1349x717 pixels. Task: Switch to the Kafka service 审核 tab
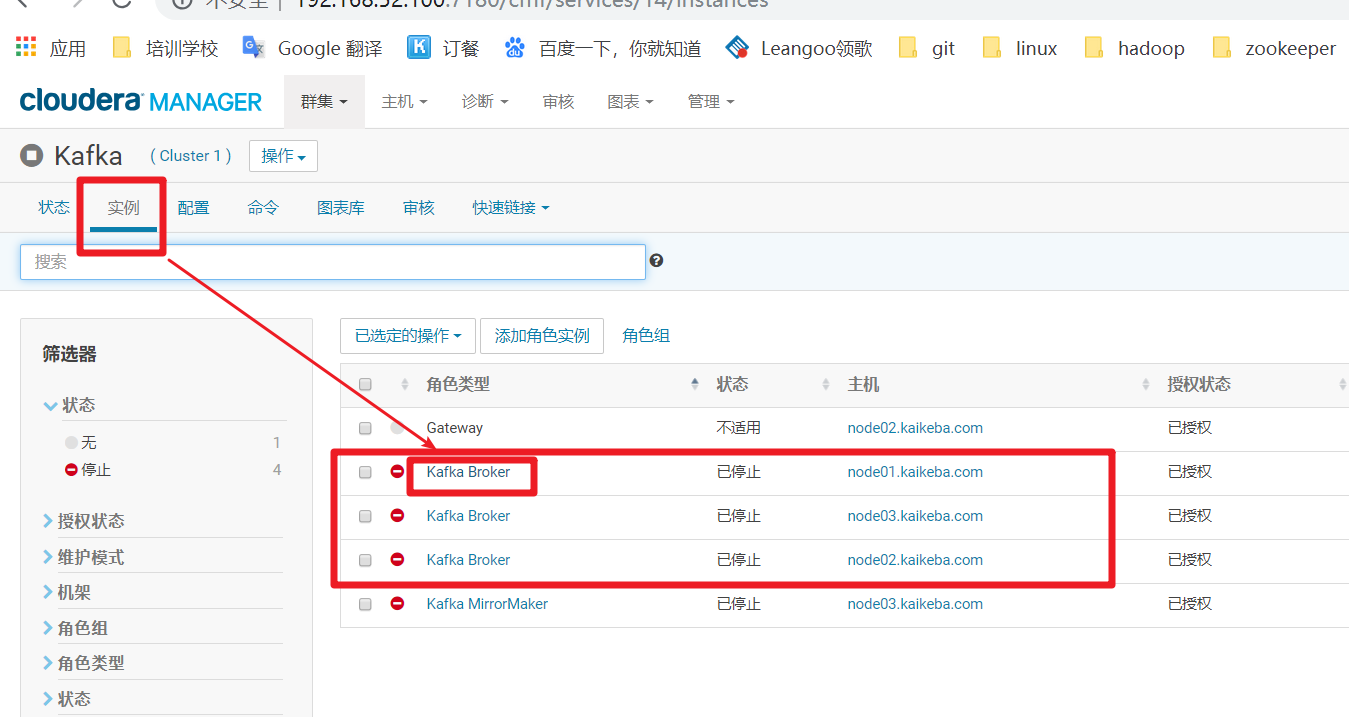coord(419,207)
